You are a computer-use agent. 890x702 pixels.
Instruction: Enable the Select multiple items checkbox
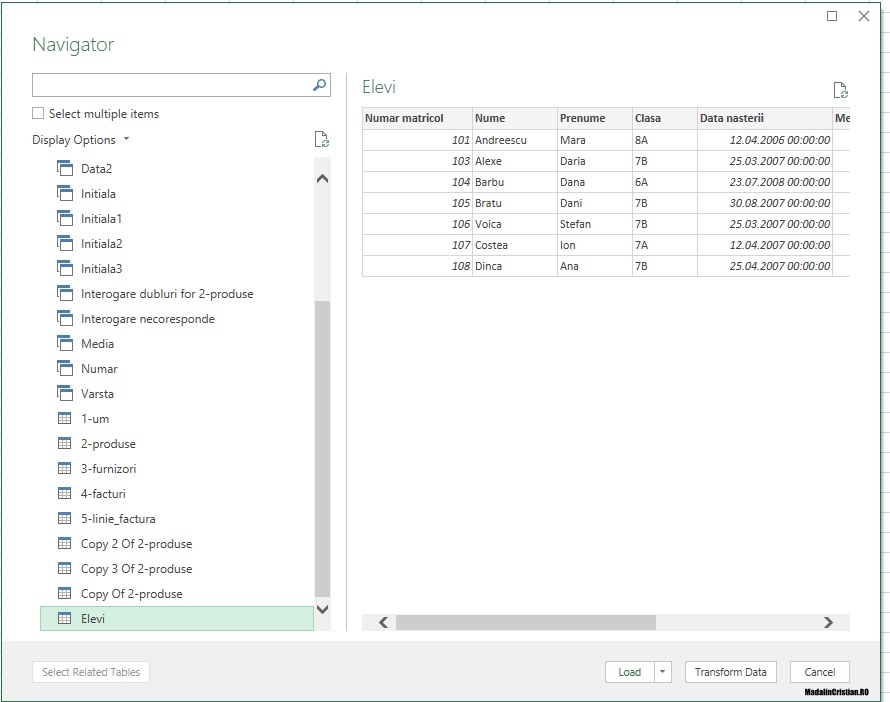(x=37, y=113)
